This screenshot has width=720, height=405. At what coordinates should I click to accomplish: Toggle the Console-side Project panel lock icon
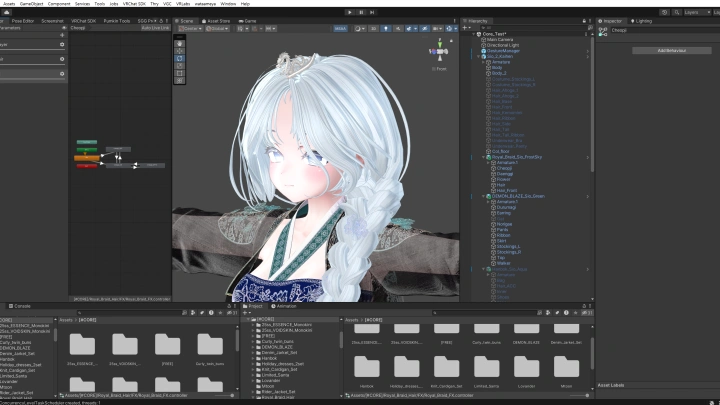tap(229, 306)
